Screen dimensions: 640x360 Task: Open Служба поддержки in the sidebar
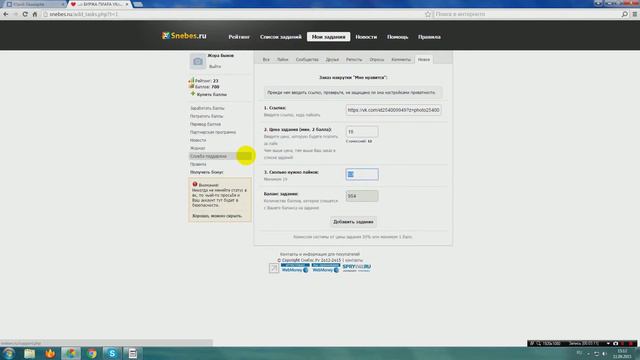pos(208,156)
